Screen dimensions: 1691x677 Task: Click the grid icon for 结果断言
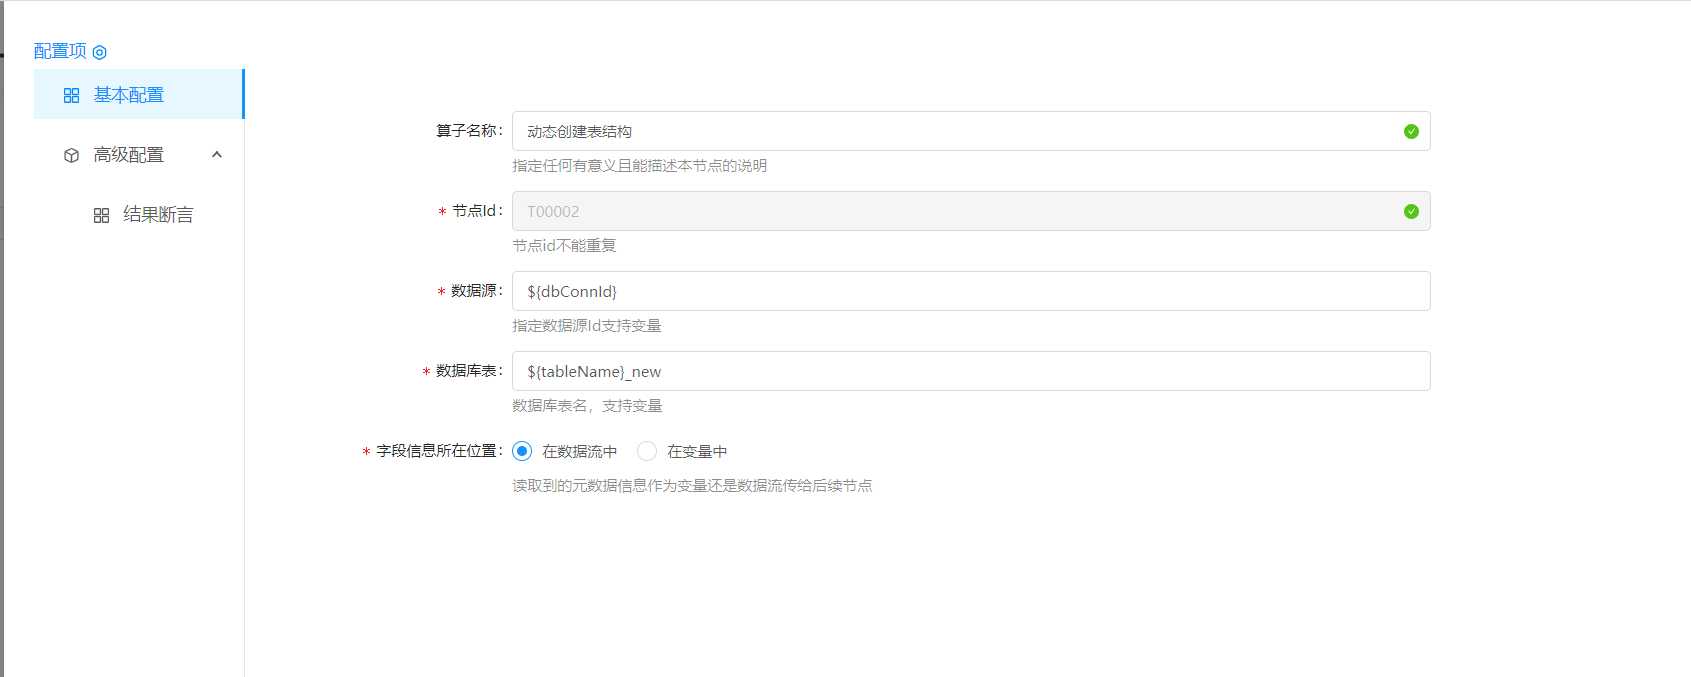(101, 215)
